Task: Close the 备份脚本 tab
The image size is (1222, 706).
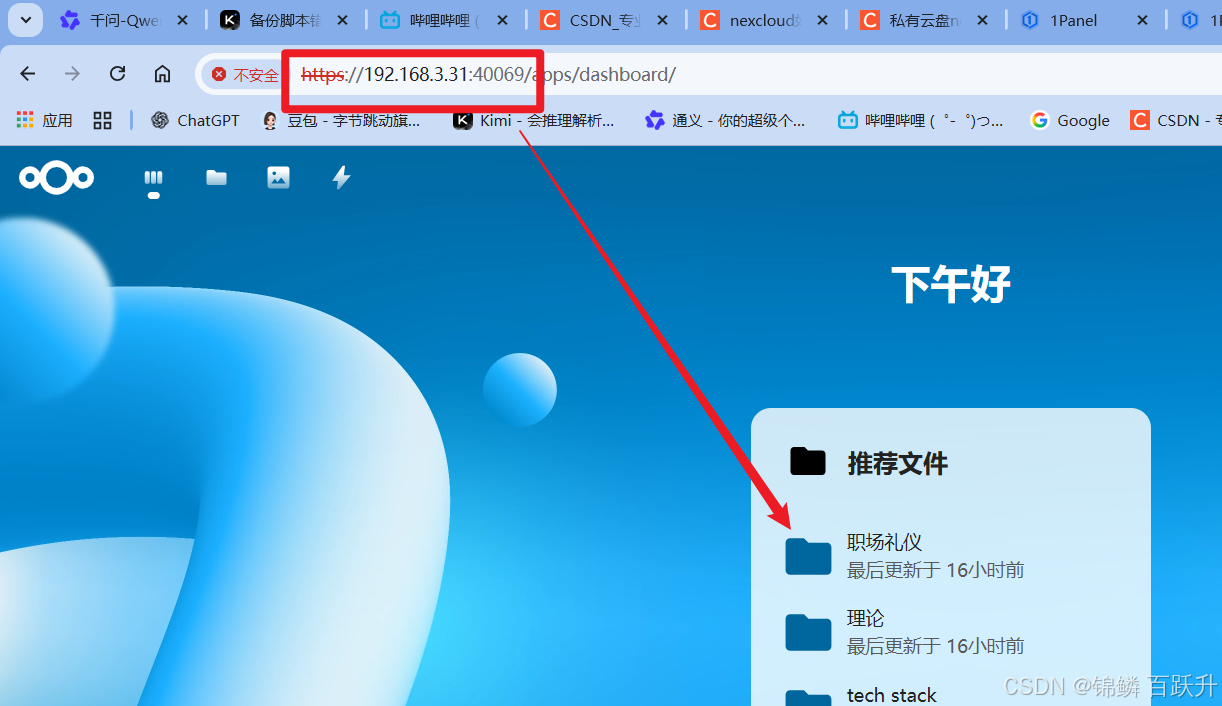Action: 343,20
